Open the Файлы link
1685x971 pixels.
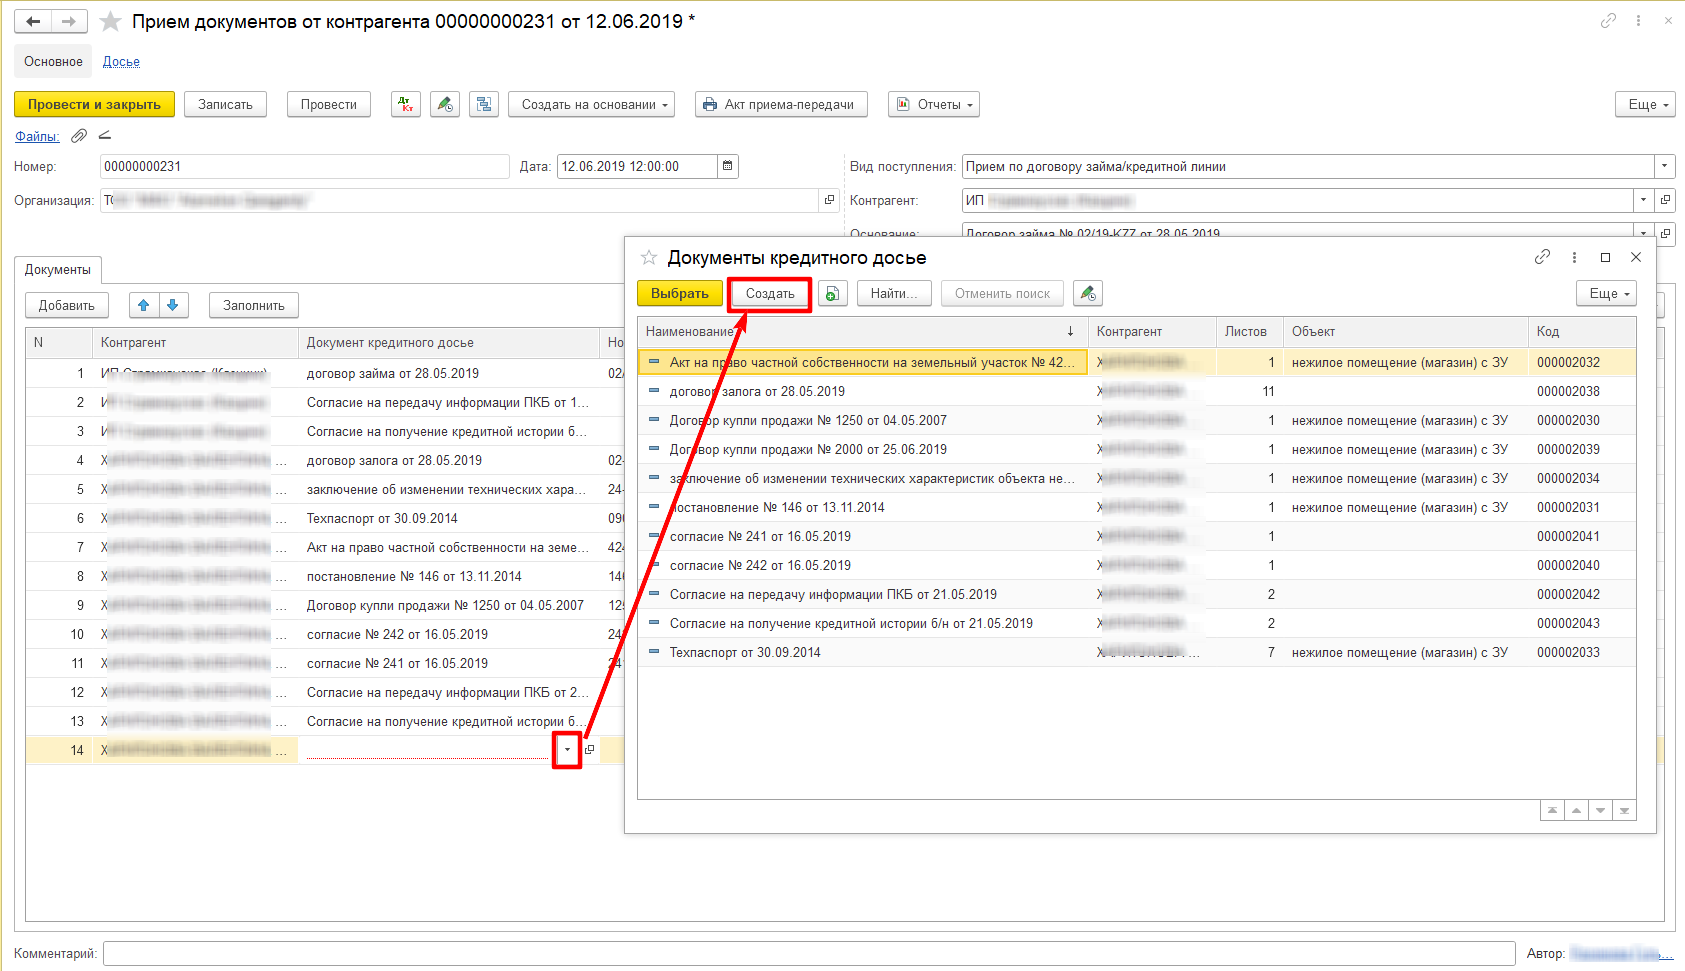(x=37, y=136)
